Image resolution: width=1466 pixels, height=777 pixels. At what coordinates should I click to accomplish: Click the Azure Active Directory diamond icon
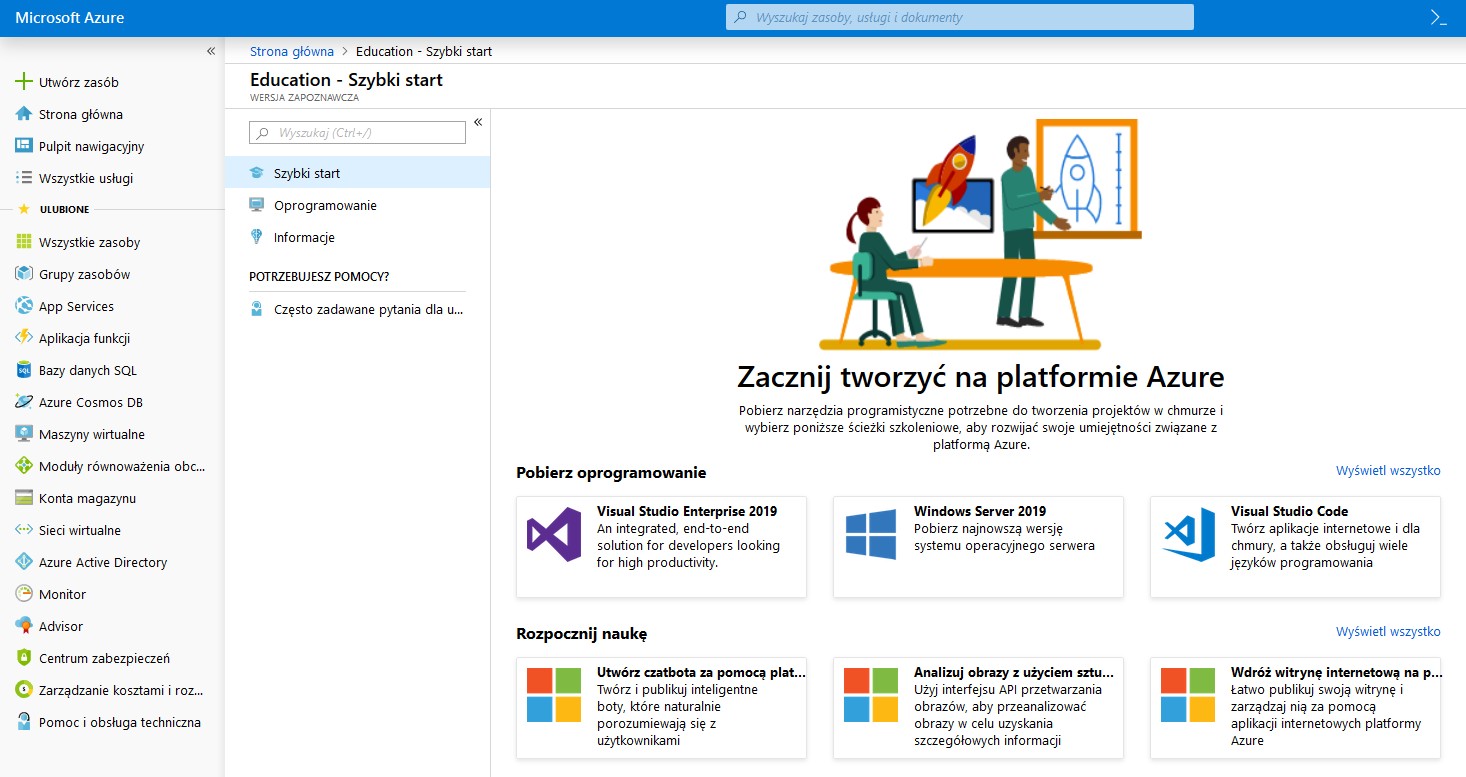click(24, 562)
